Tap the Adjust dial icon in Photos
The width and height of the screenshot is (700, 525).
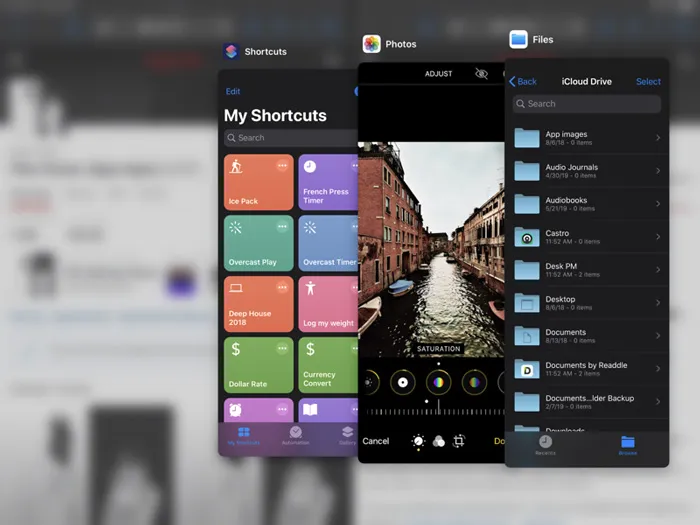[418, 441]
